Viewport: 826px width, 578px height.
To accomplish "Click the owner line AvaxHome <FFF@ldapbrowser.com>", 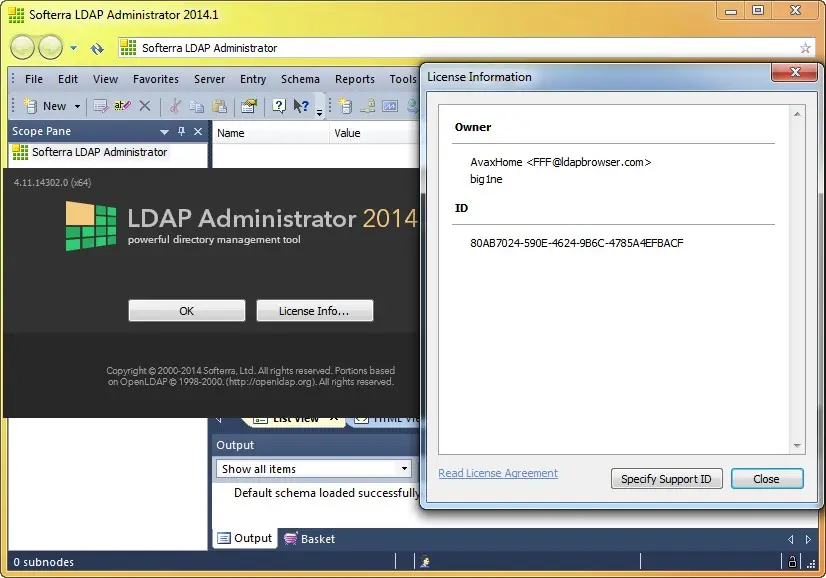I will (560, 162).
